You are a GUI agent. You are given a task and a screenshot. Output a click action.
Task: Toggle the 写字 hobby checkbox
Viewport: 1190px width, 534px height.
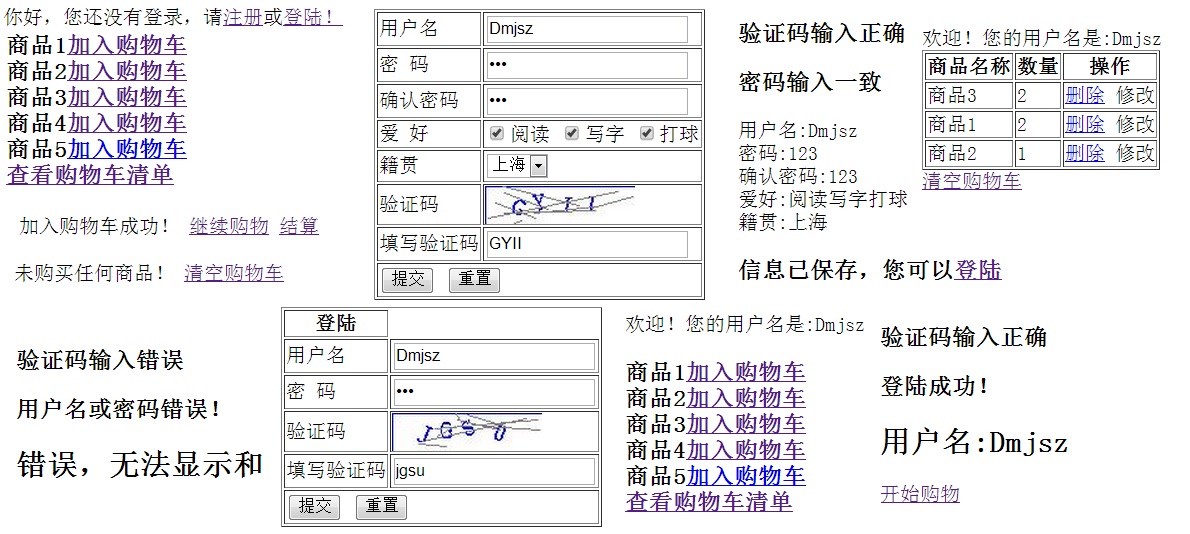pyautogui.click(x=571, y=134)
